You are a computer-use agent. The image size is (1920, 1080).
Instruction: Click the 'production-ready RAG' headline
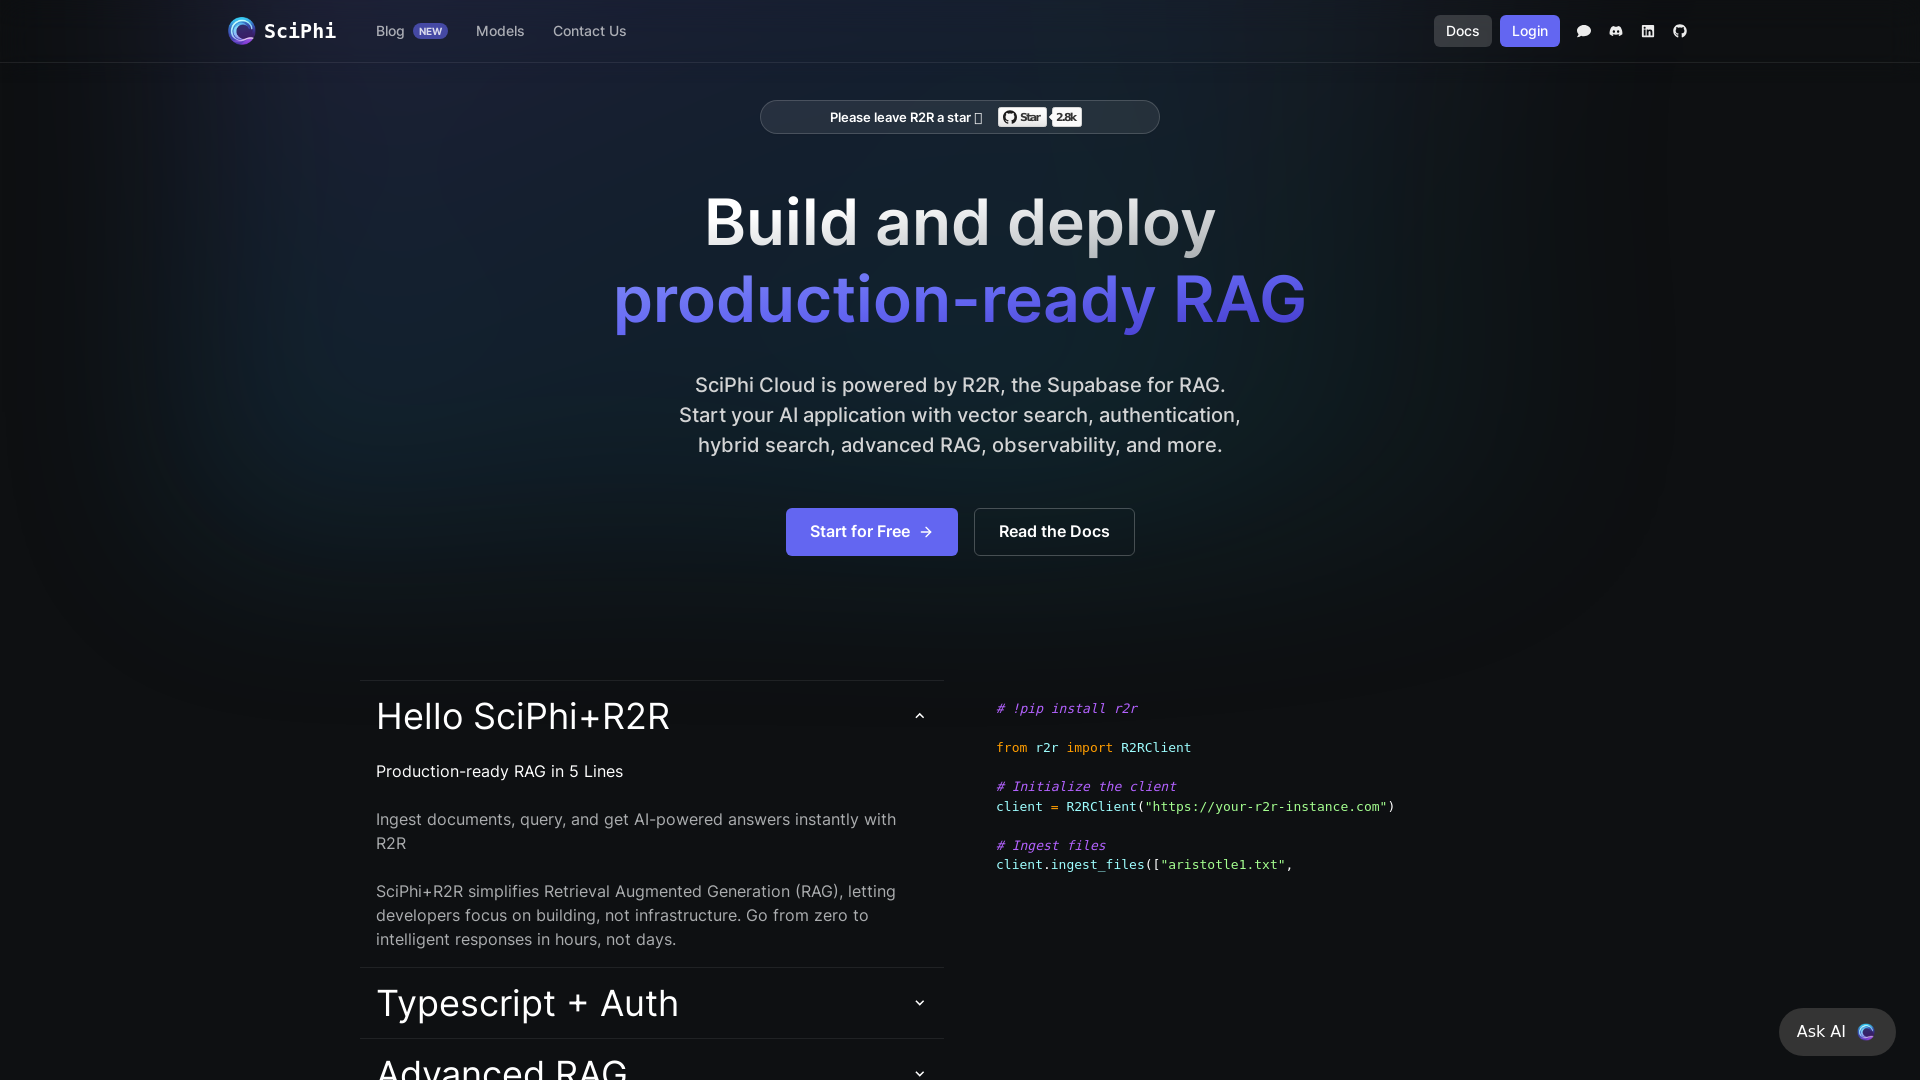pyautogui.click(x=959, y=299)
